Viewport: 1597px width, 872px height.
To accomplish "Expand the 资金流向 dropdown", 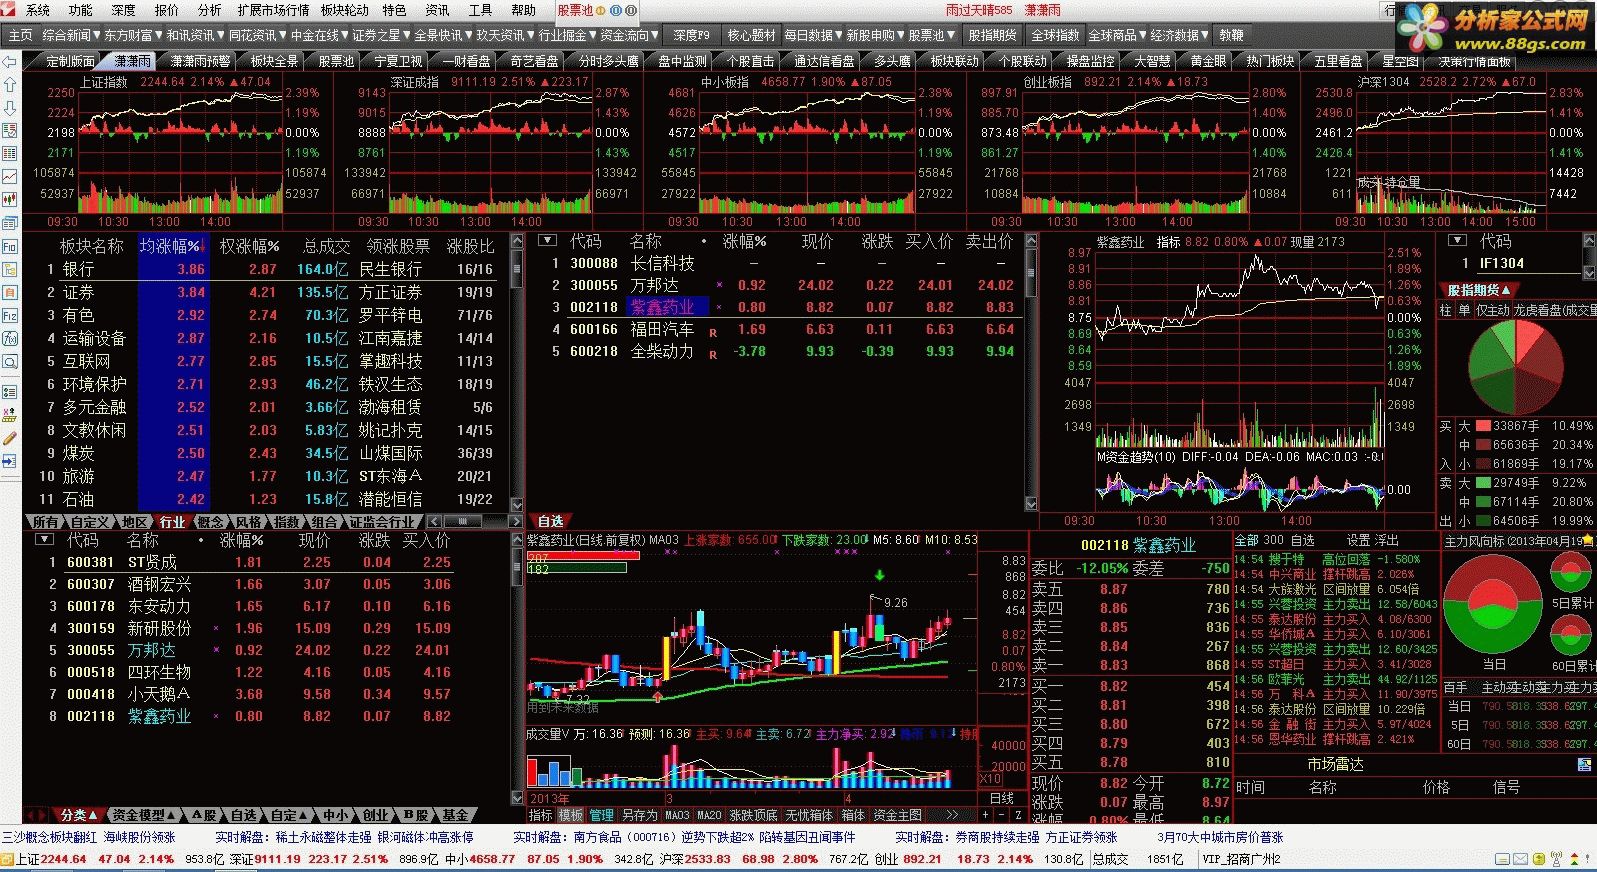I will (x=629, y=35).
